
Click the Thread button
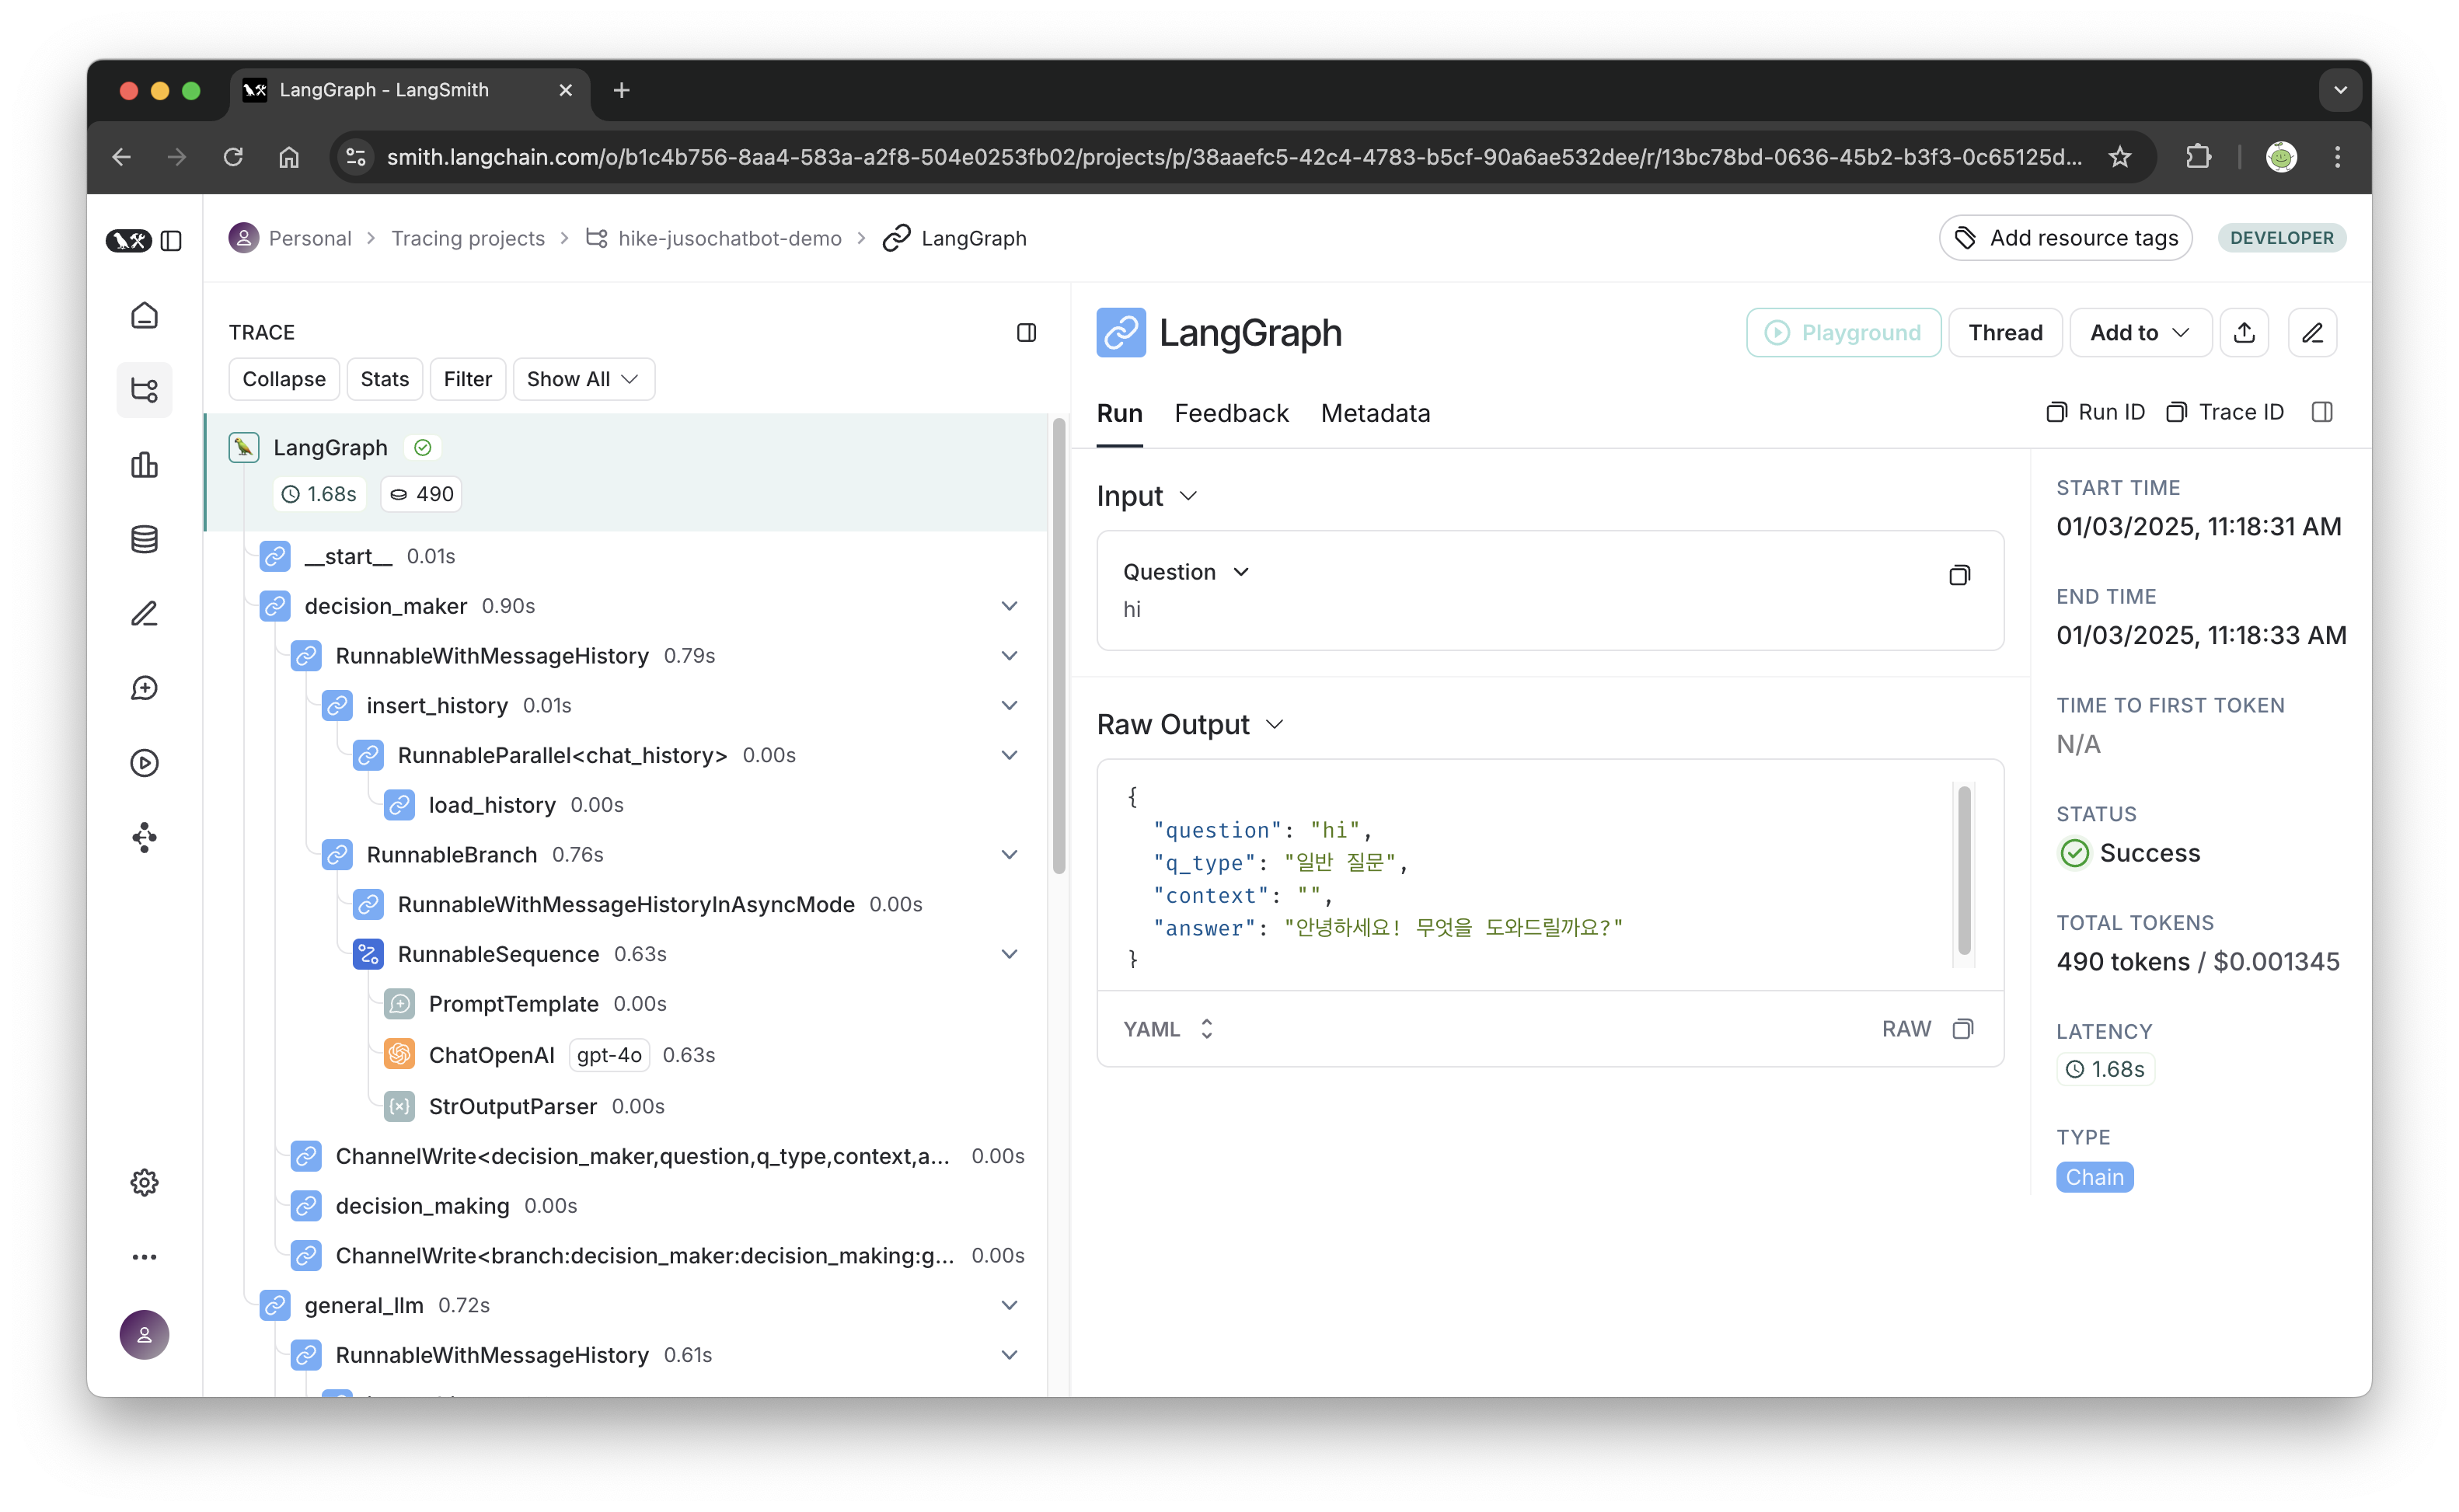(2004, 333)
